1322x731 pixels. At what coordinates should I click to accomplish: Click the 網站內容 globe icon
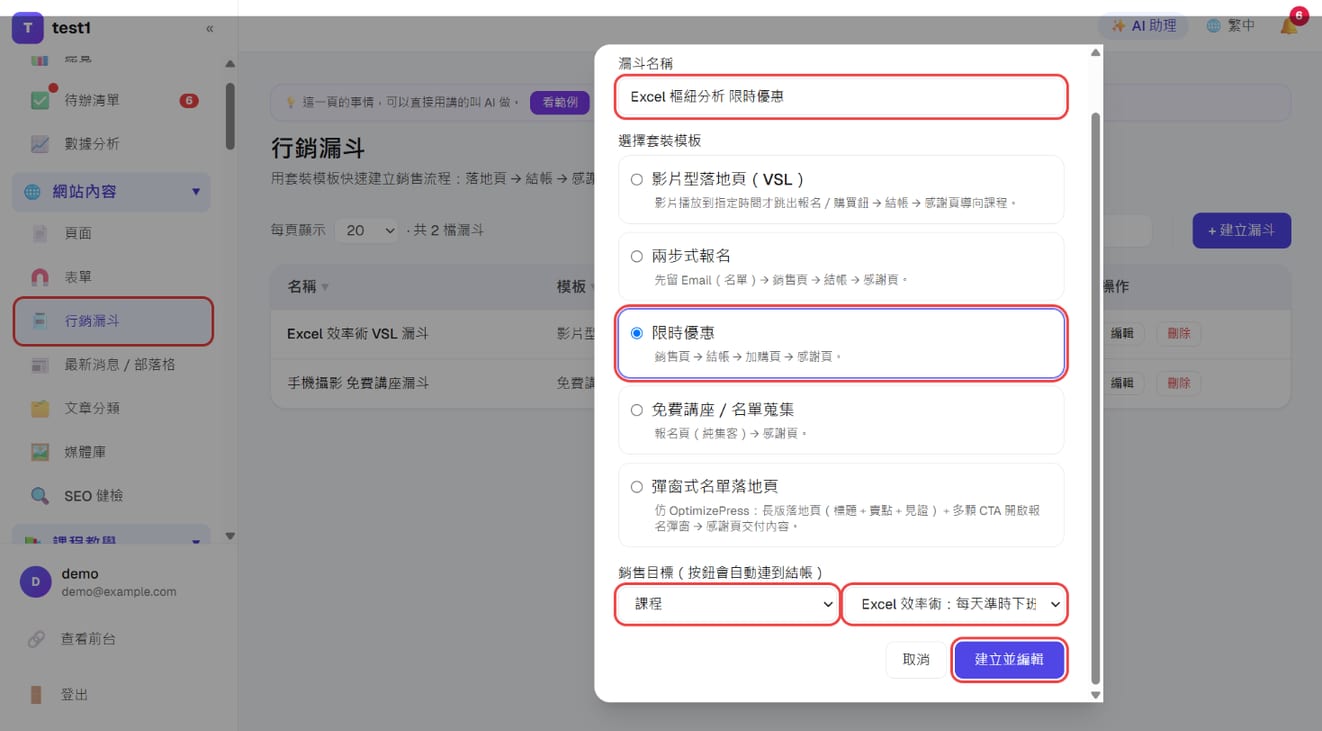pos(33,191)
